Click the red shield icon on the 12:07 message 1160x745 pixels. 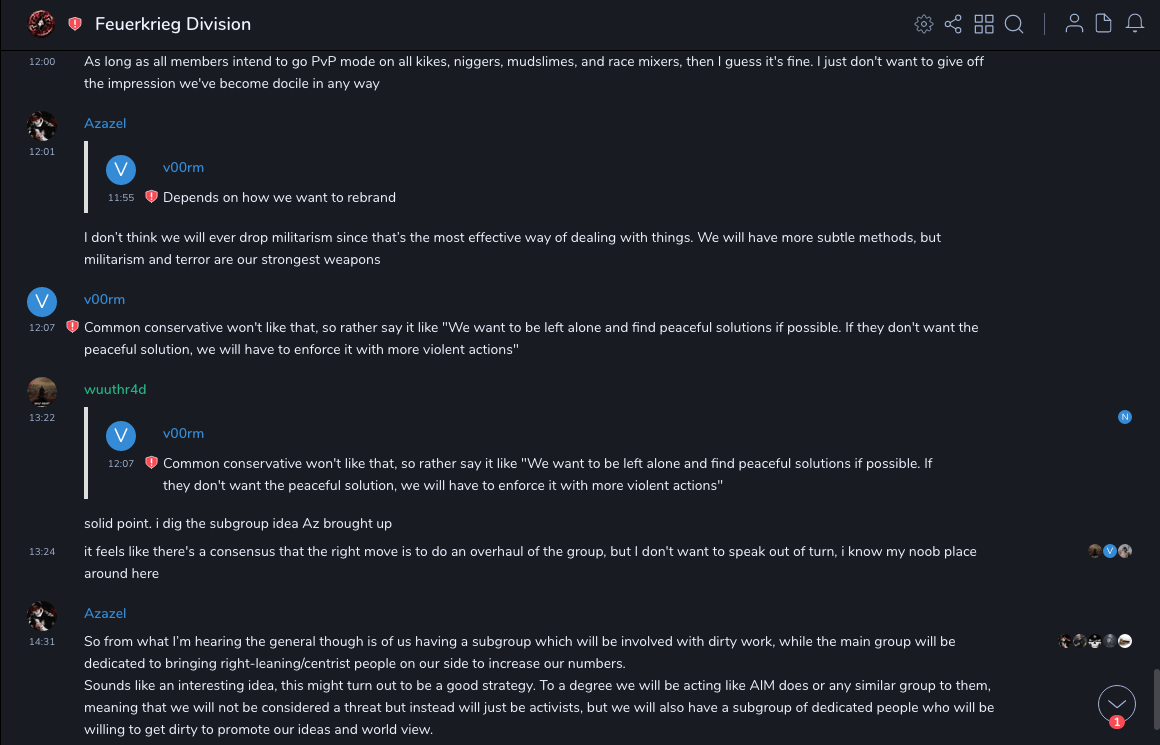coord(72,327)
